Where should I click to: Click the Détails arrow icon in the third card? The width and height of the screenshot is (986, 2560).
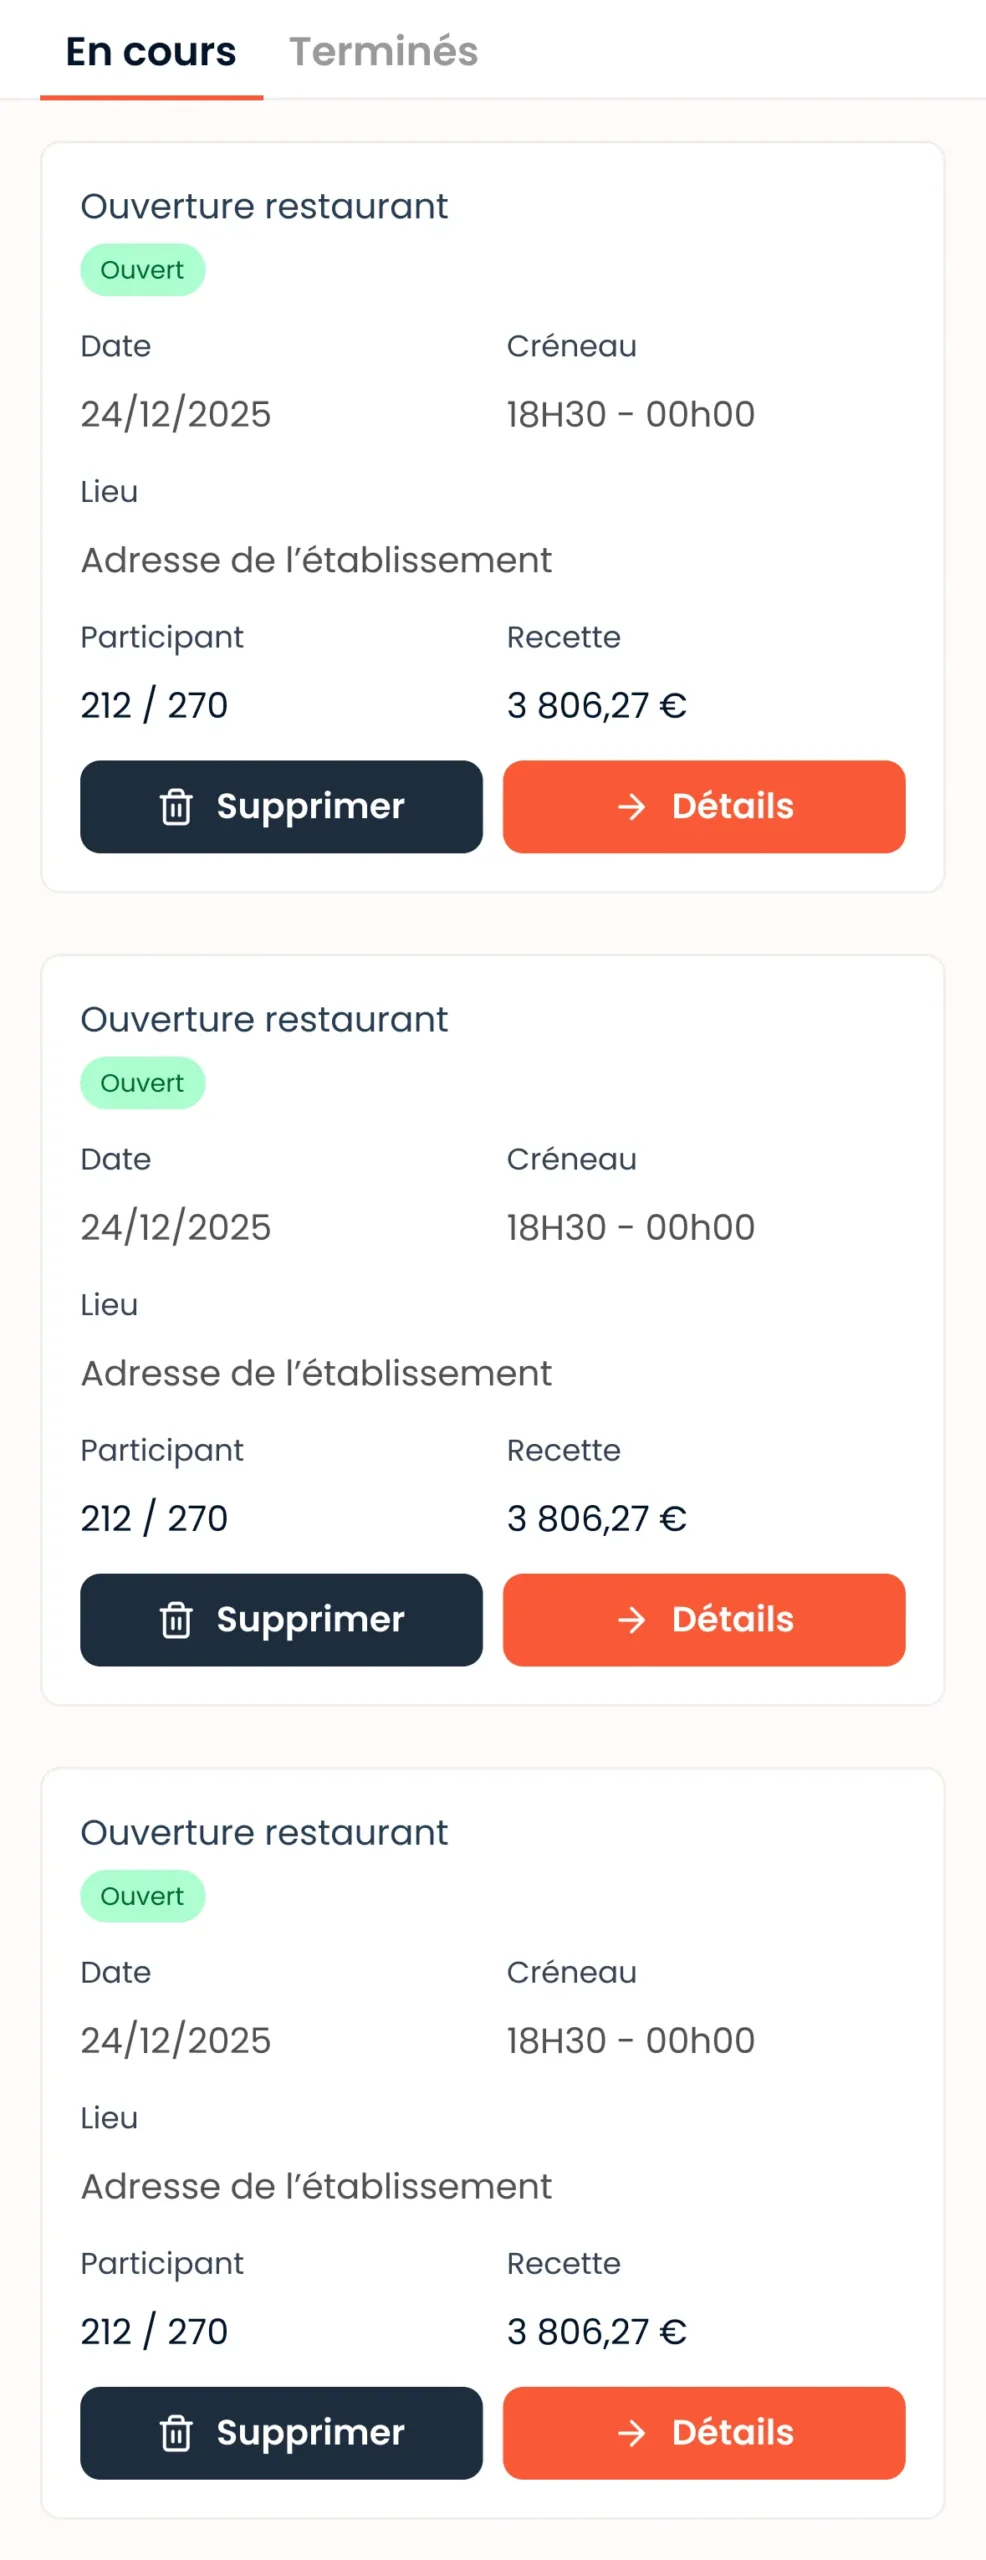(x=632, y=2433)
